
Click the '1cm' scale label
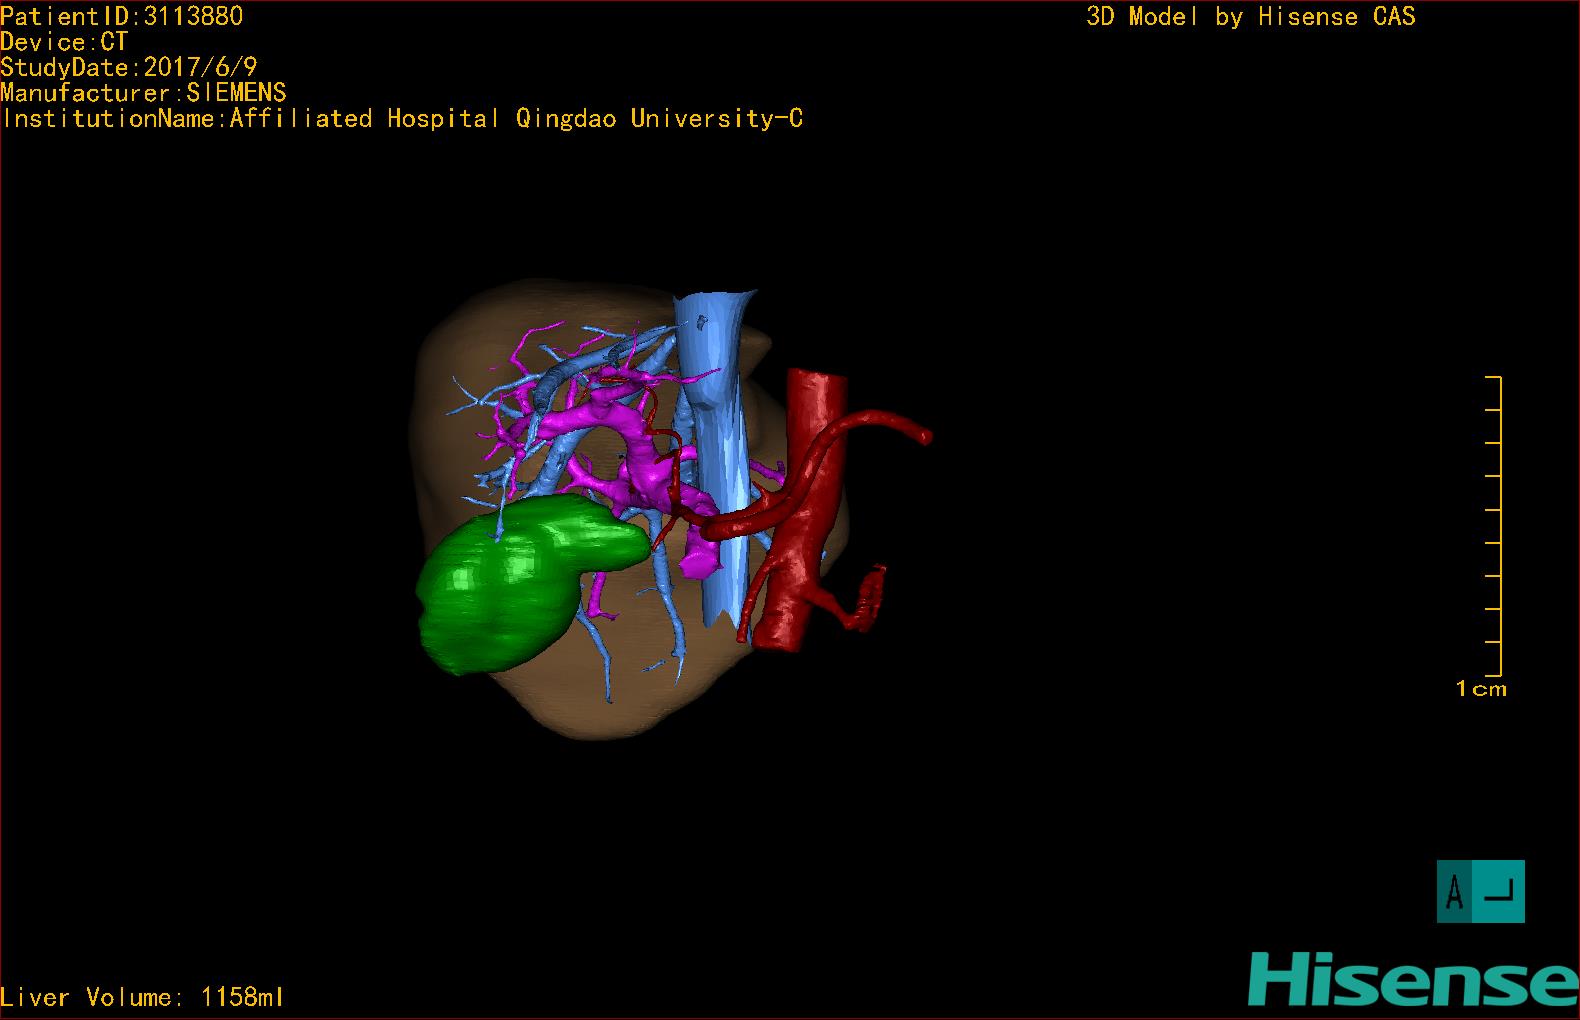1481,688
